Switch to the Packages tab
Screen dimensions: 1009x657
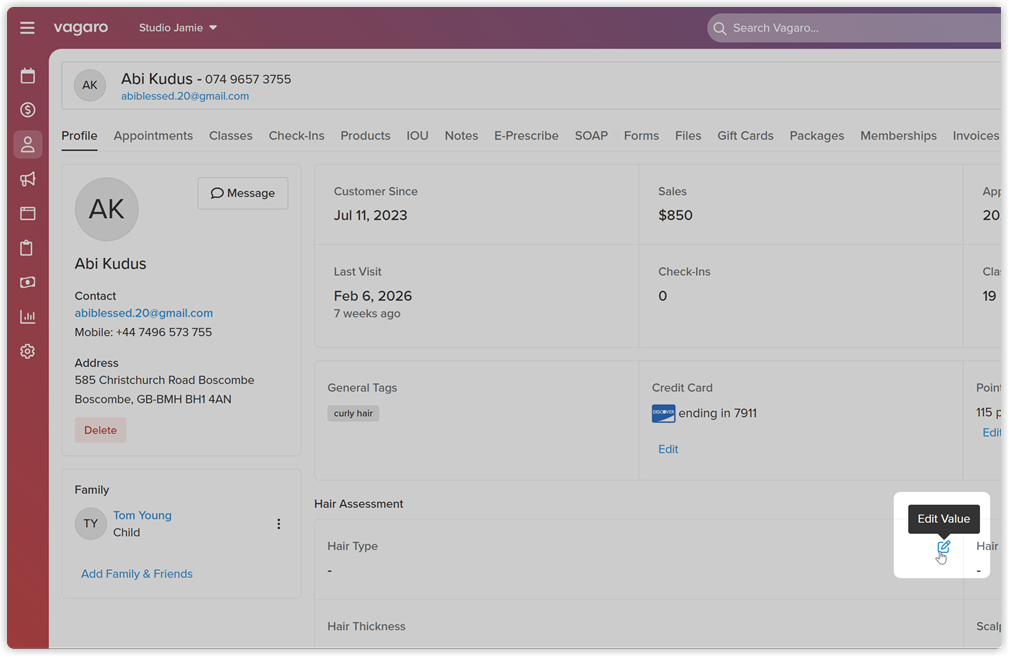click(817, 136)
